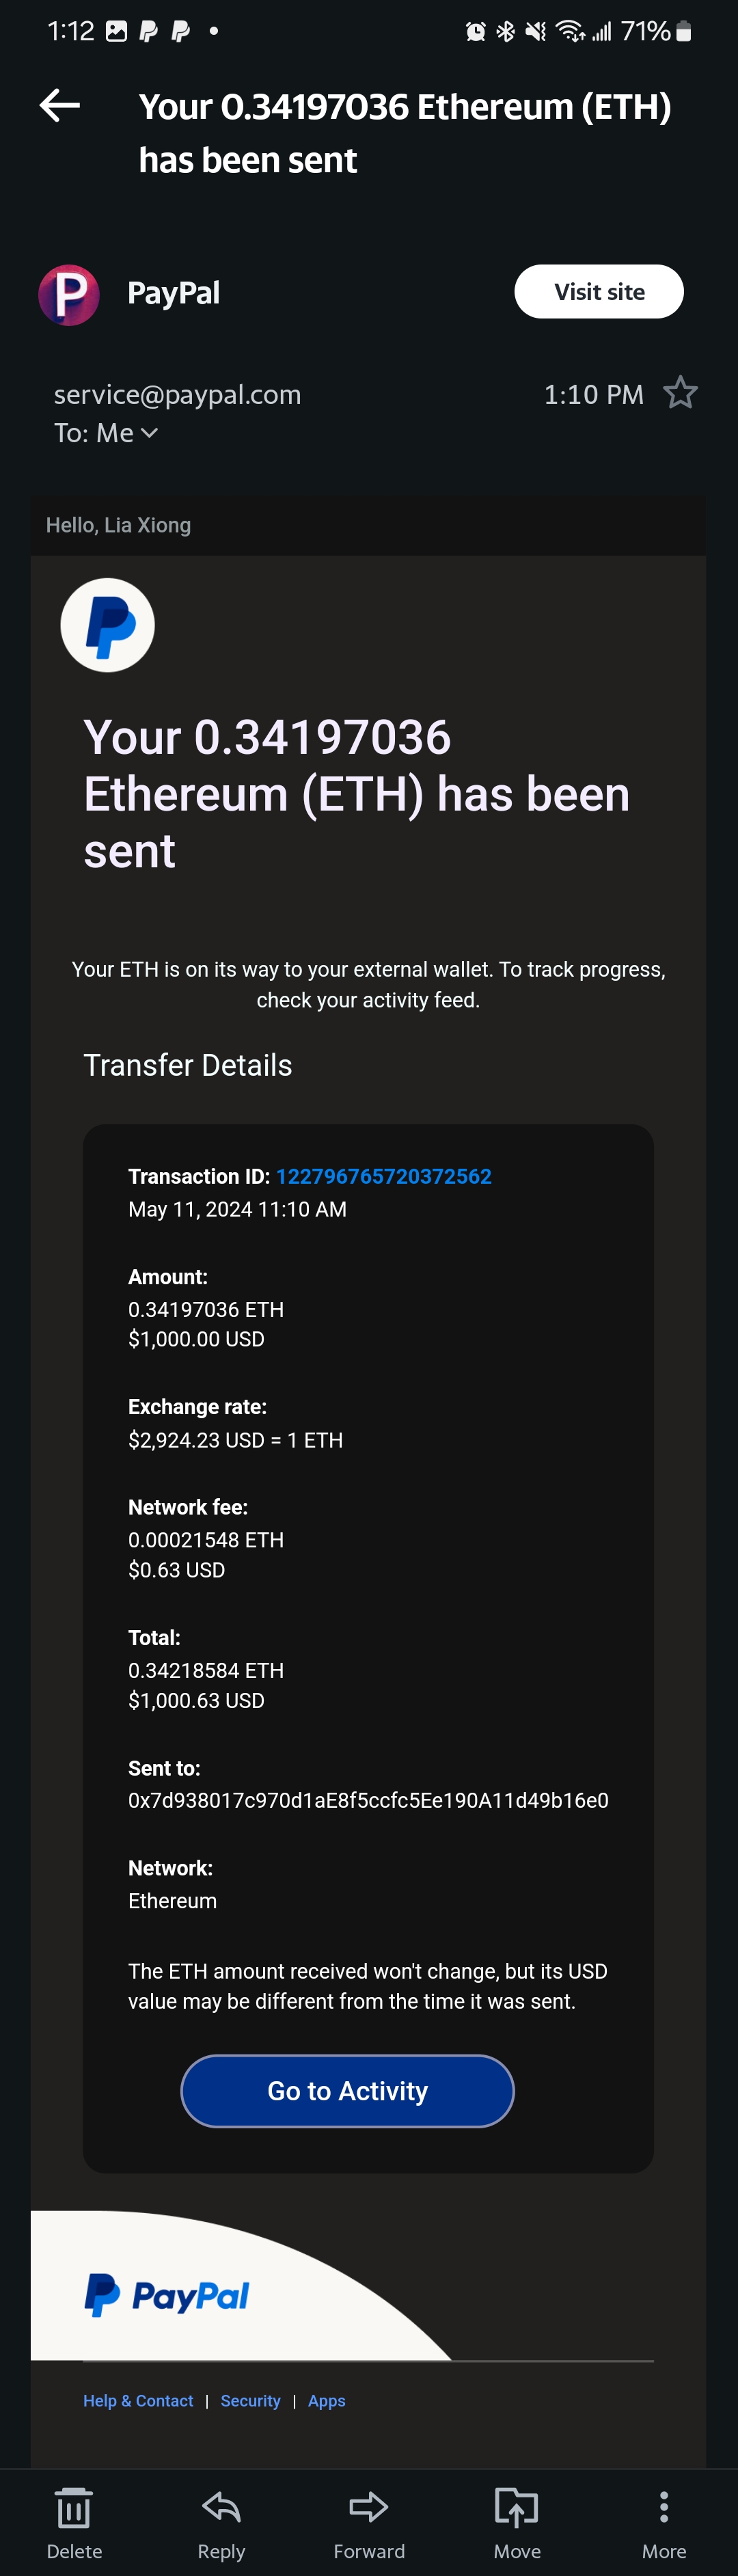
Task: Open transaction ID 122796765720372562 link
Action: click(x=383, y=1177)
